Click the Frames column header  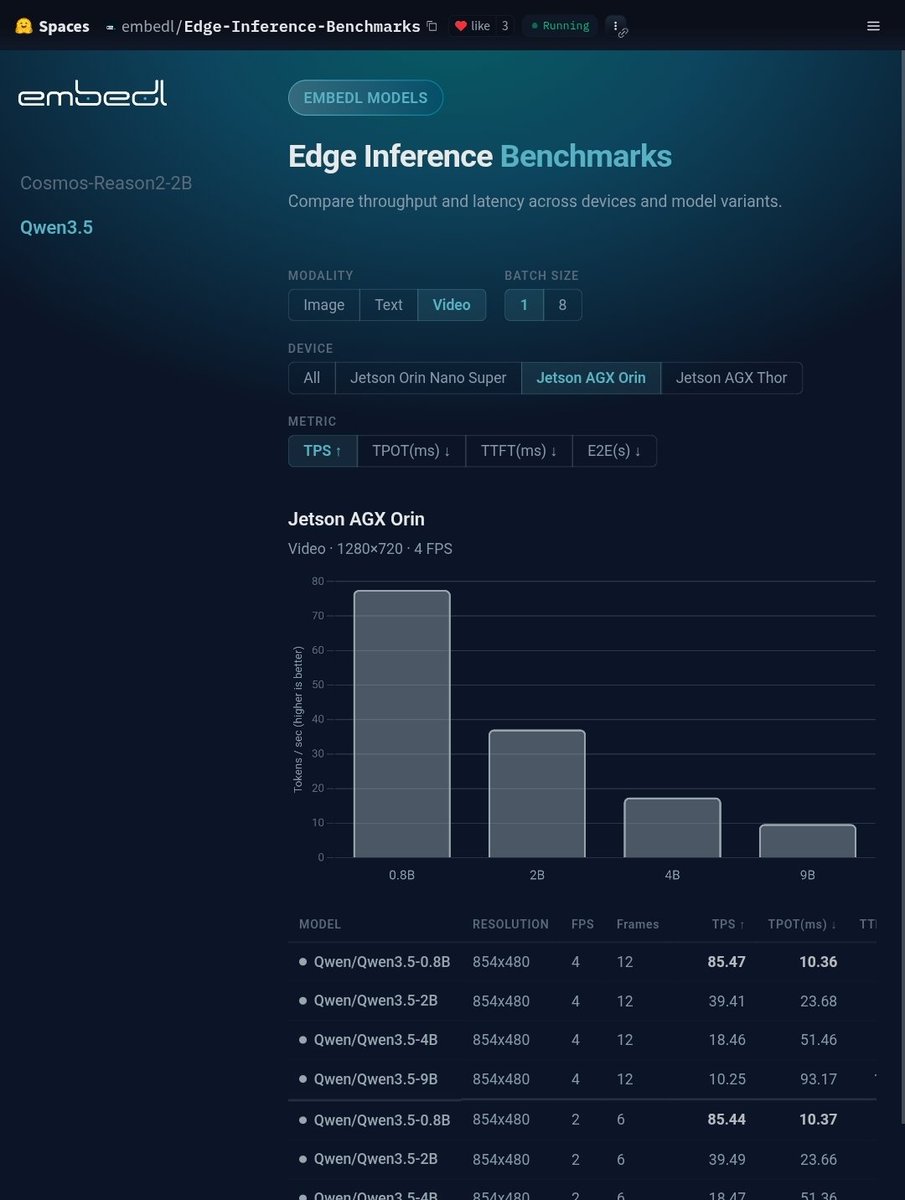(638, 924)
